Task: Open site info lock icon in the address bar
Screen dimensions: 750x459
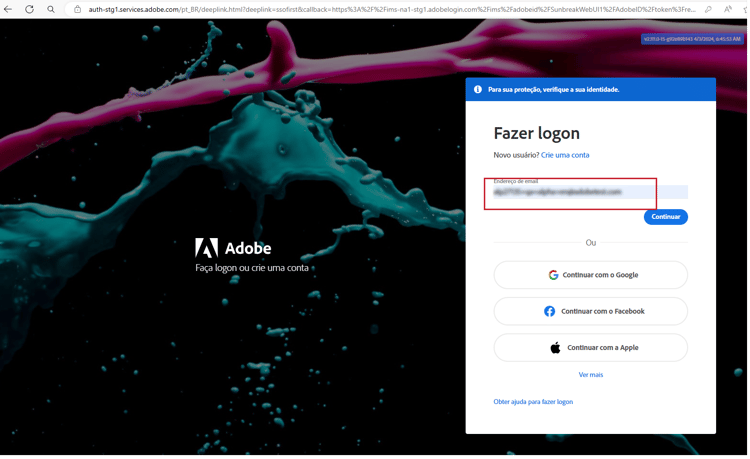Action: [77, 9]
